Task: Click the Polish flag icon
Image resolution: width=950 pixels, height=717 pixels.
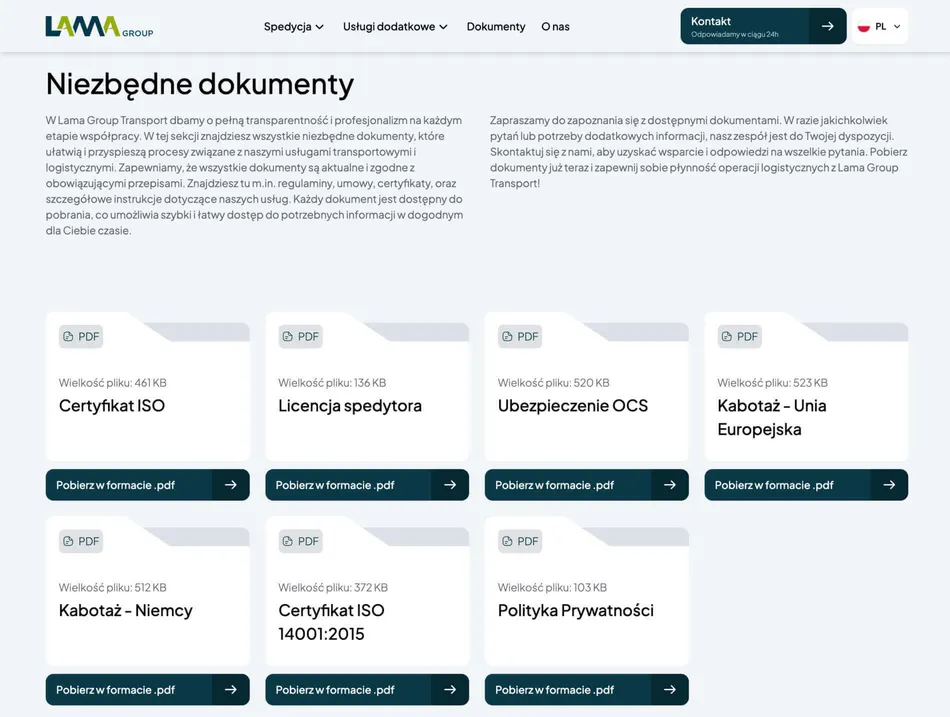Action: point(864,27)
